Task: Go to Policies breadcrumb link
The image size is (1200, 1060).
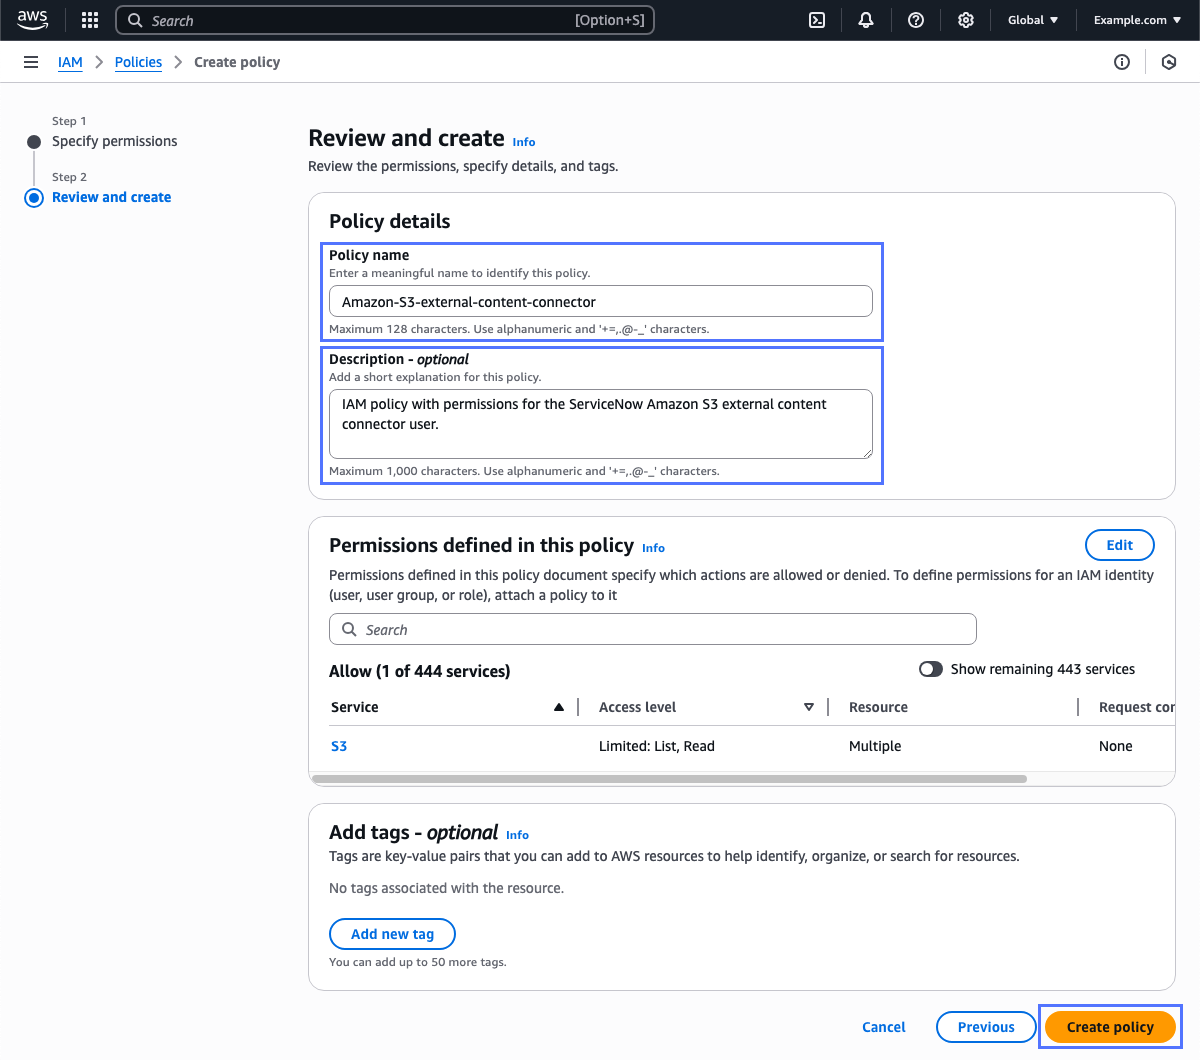Action: [x=138, y=62]
